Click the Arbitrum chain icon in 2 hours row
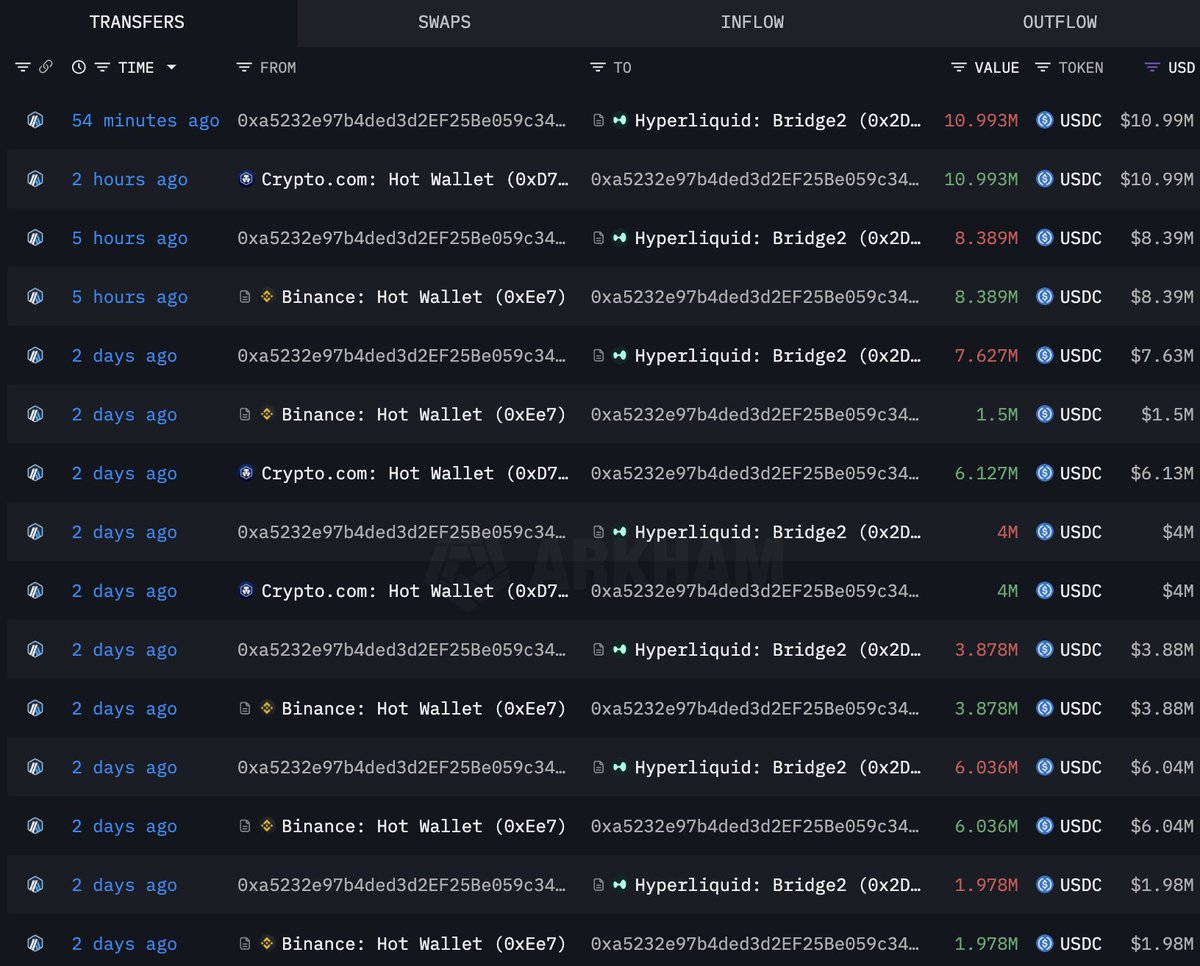The height and width of the screenshot is (966, 1200). coord(35,180)
